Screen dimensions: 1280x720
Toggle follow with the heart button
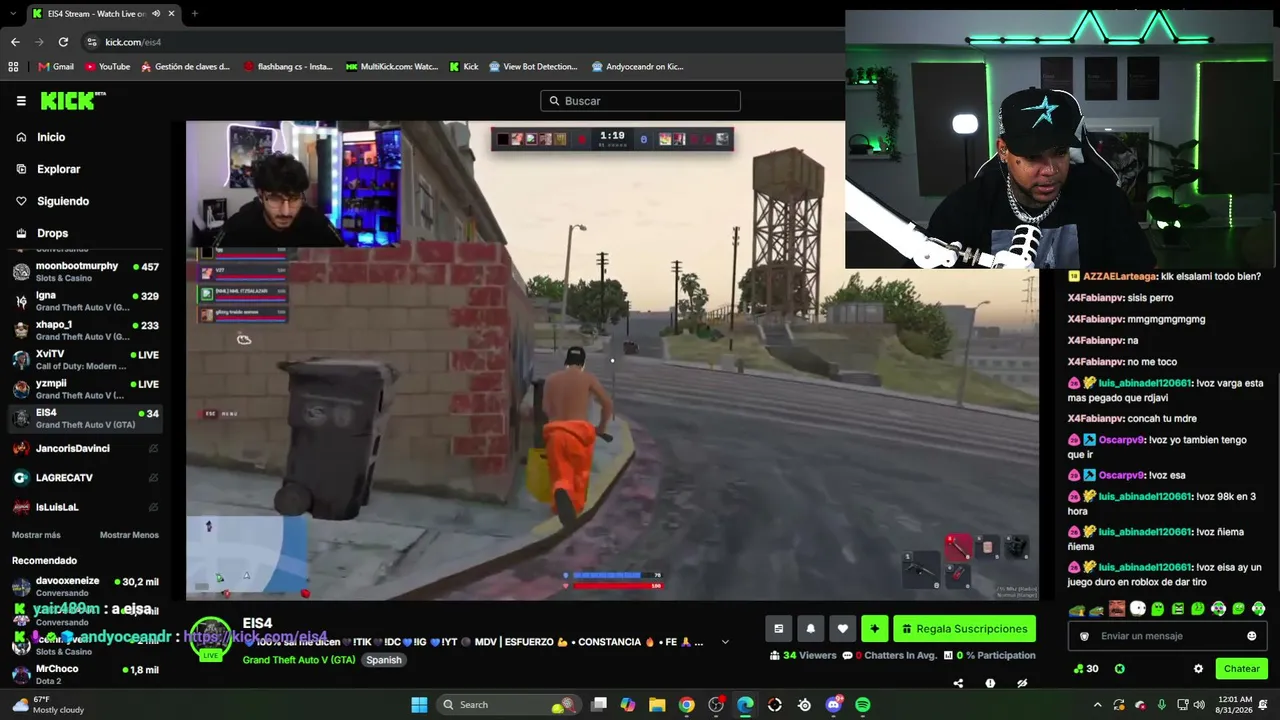(x=843, y=629)
